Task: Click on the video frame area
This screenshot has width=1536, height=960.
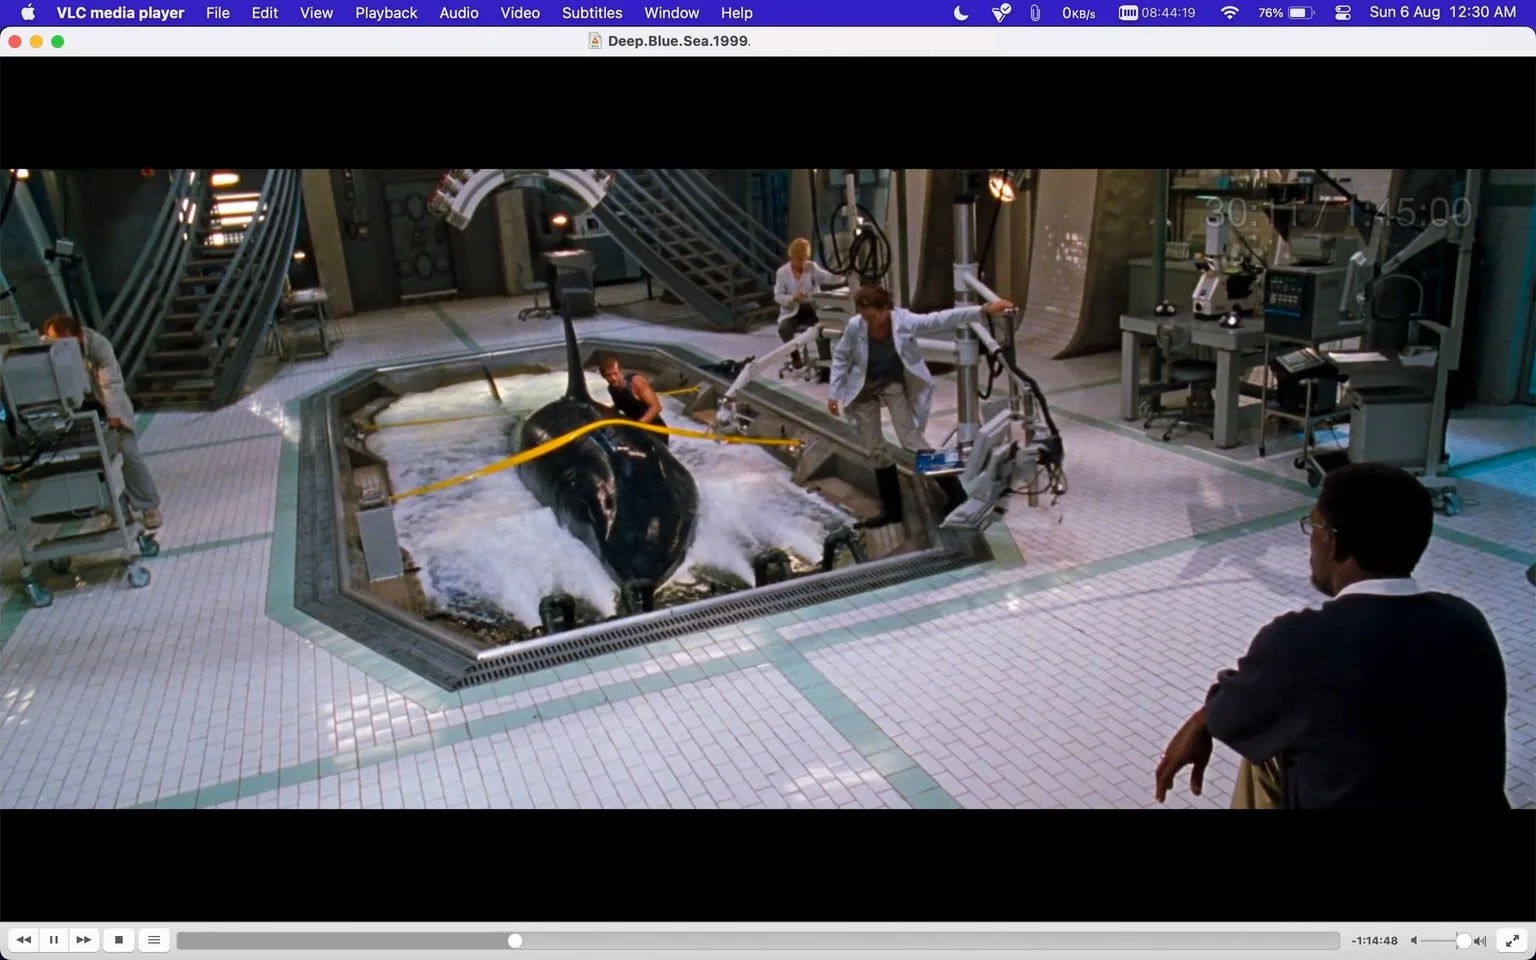Action: 768,488
